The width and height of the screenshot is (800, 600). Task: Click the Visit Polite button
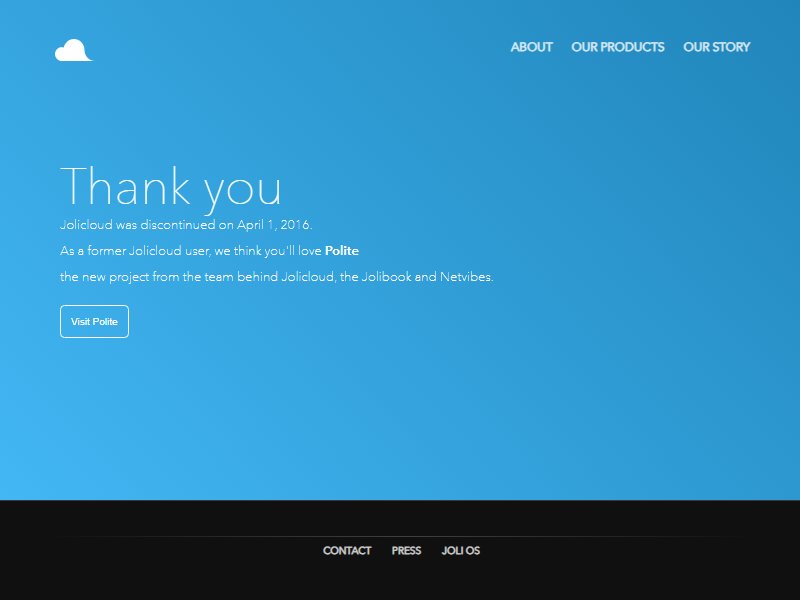[x=94, y=321]
